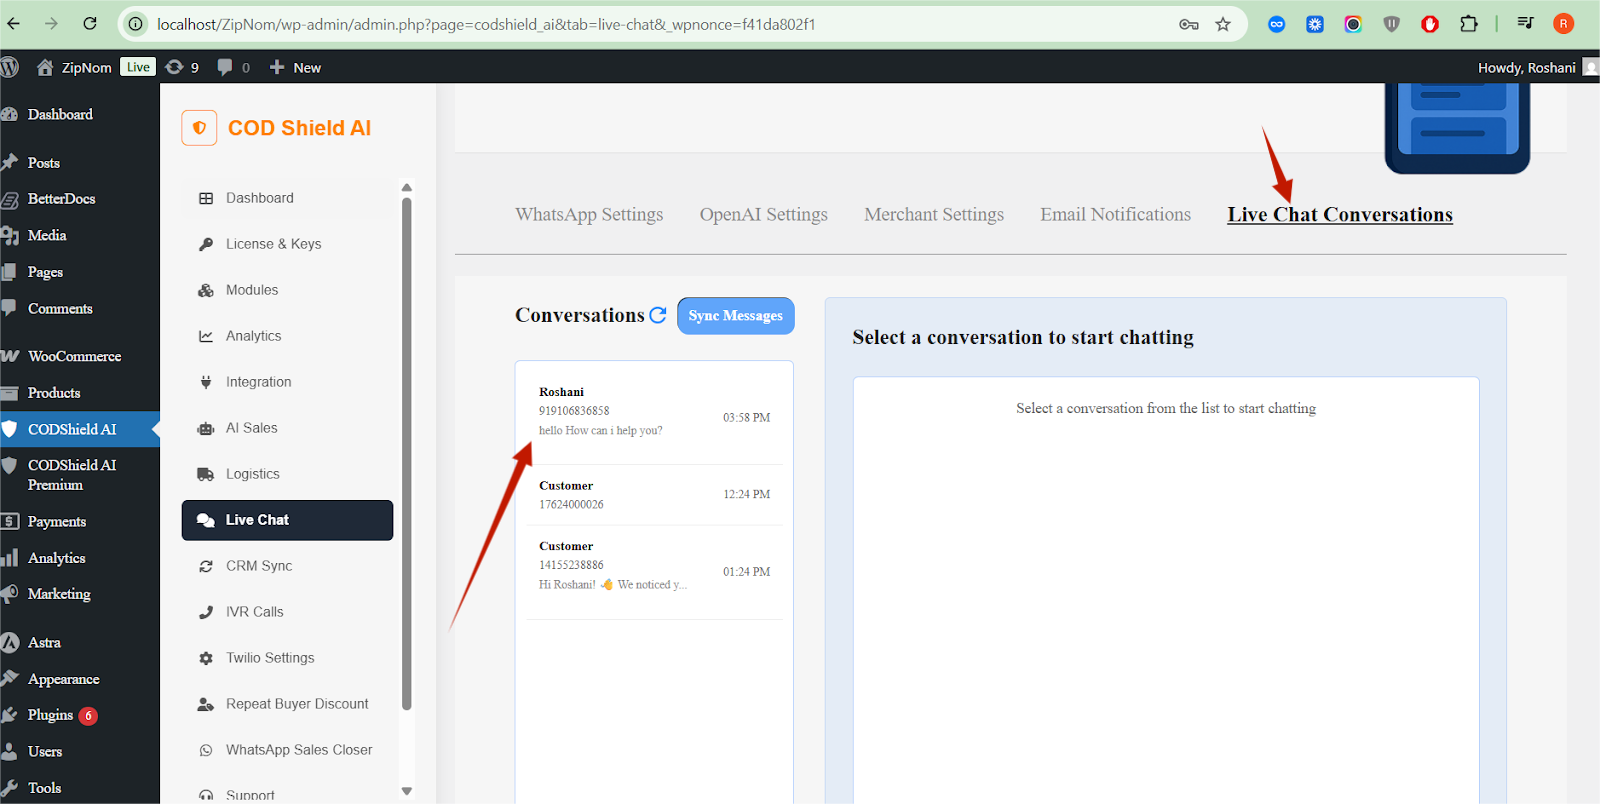Click the CRM Sync arrows icon
This screenshot has width=1600, height=804.
click(206, 566)
